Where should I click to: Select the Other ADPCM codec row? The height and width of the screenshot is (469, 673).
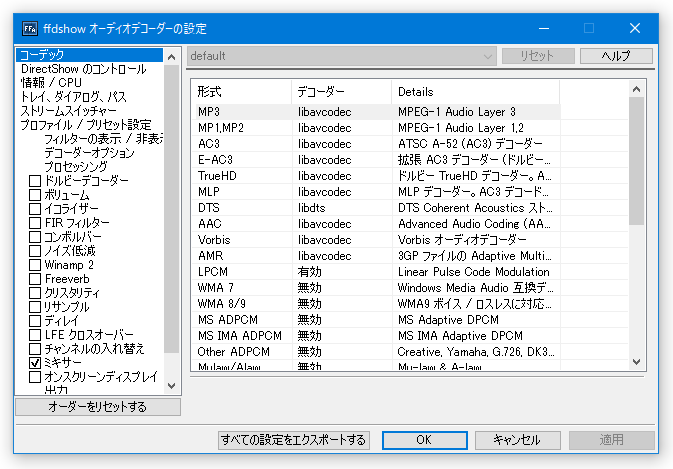pos(378,352)
